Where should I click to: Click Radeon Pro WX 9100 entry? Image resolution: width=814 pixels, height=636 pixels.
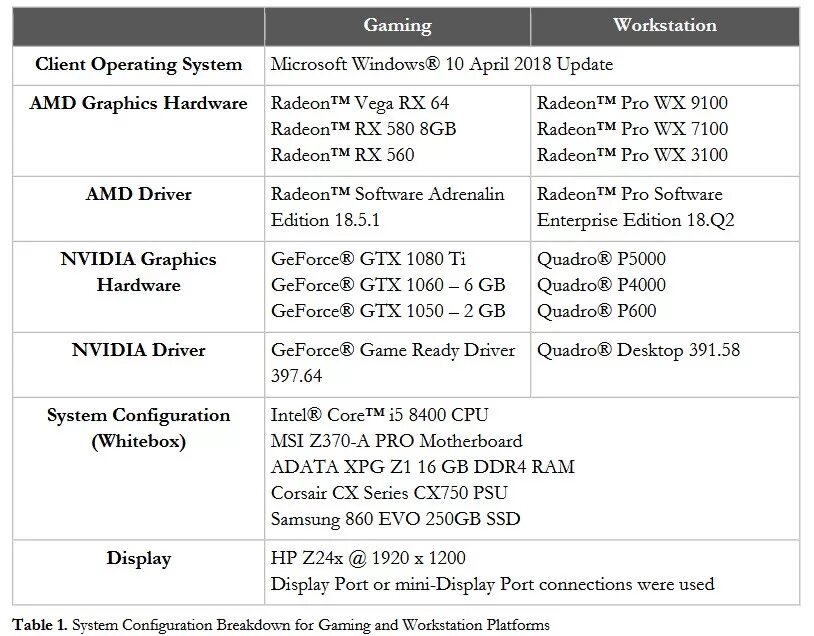632,103
